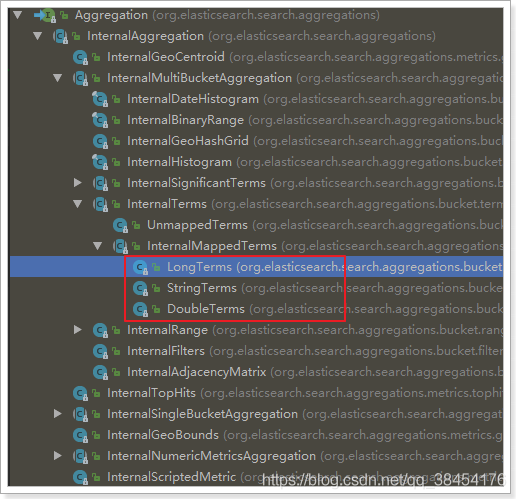This screenshot has width=516, height=499.
Task: Click the DoubleTerms class icon
Action: 140,309
